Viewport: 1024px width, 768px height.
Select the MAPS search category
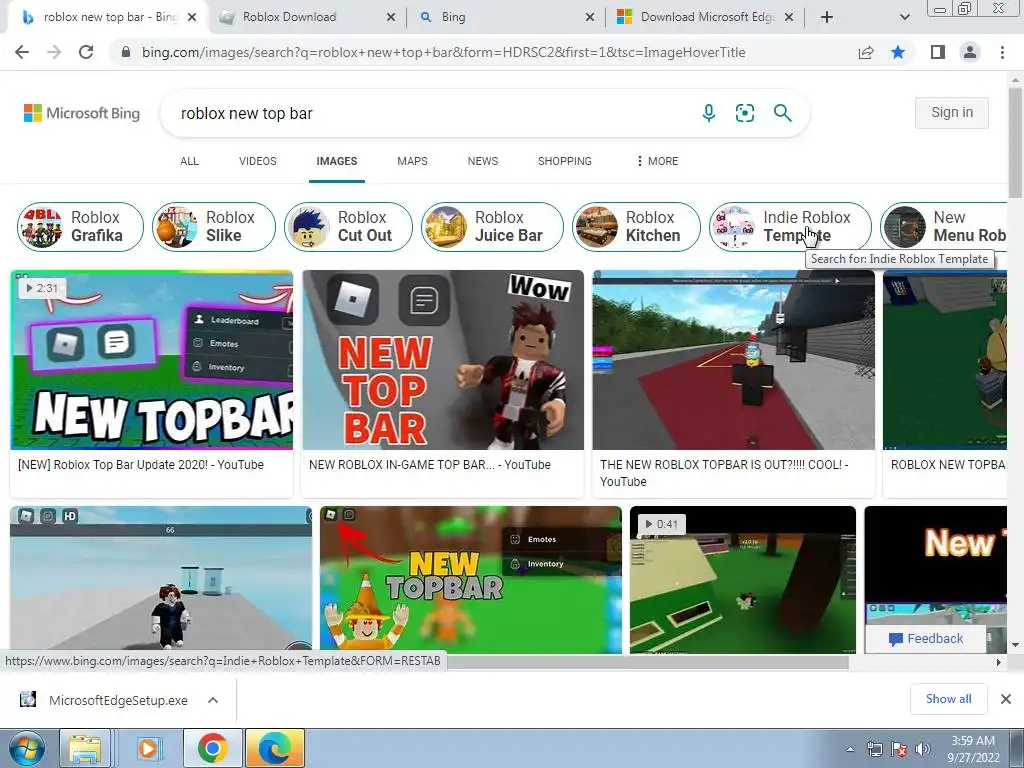pos(412,161)
